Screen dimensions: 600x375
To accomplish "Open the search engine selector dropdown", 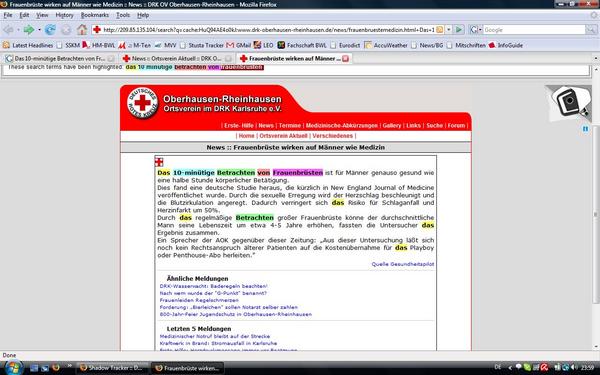I will 476,29.
